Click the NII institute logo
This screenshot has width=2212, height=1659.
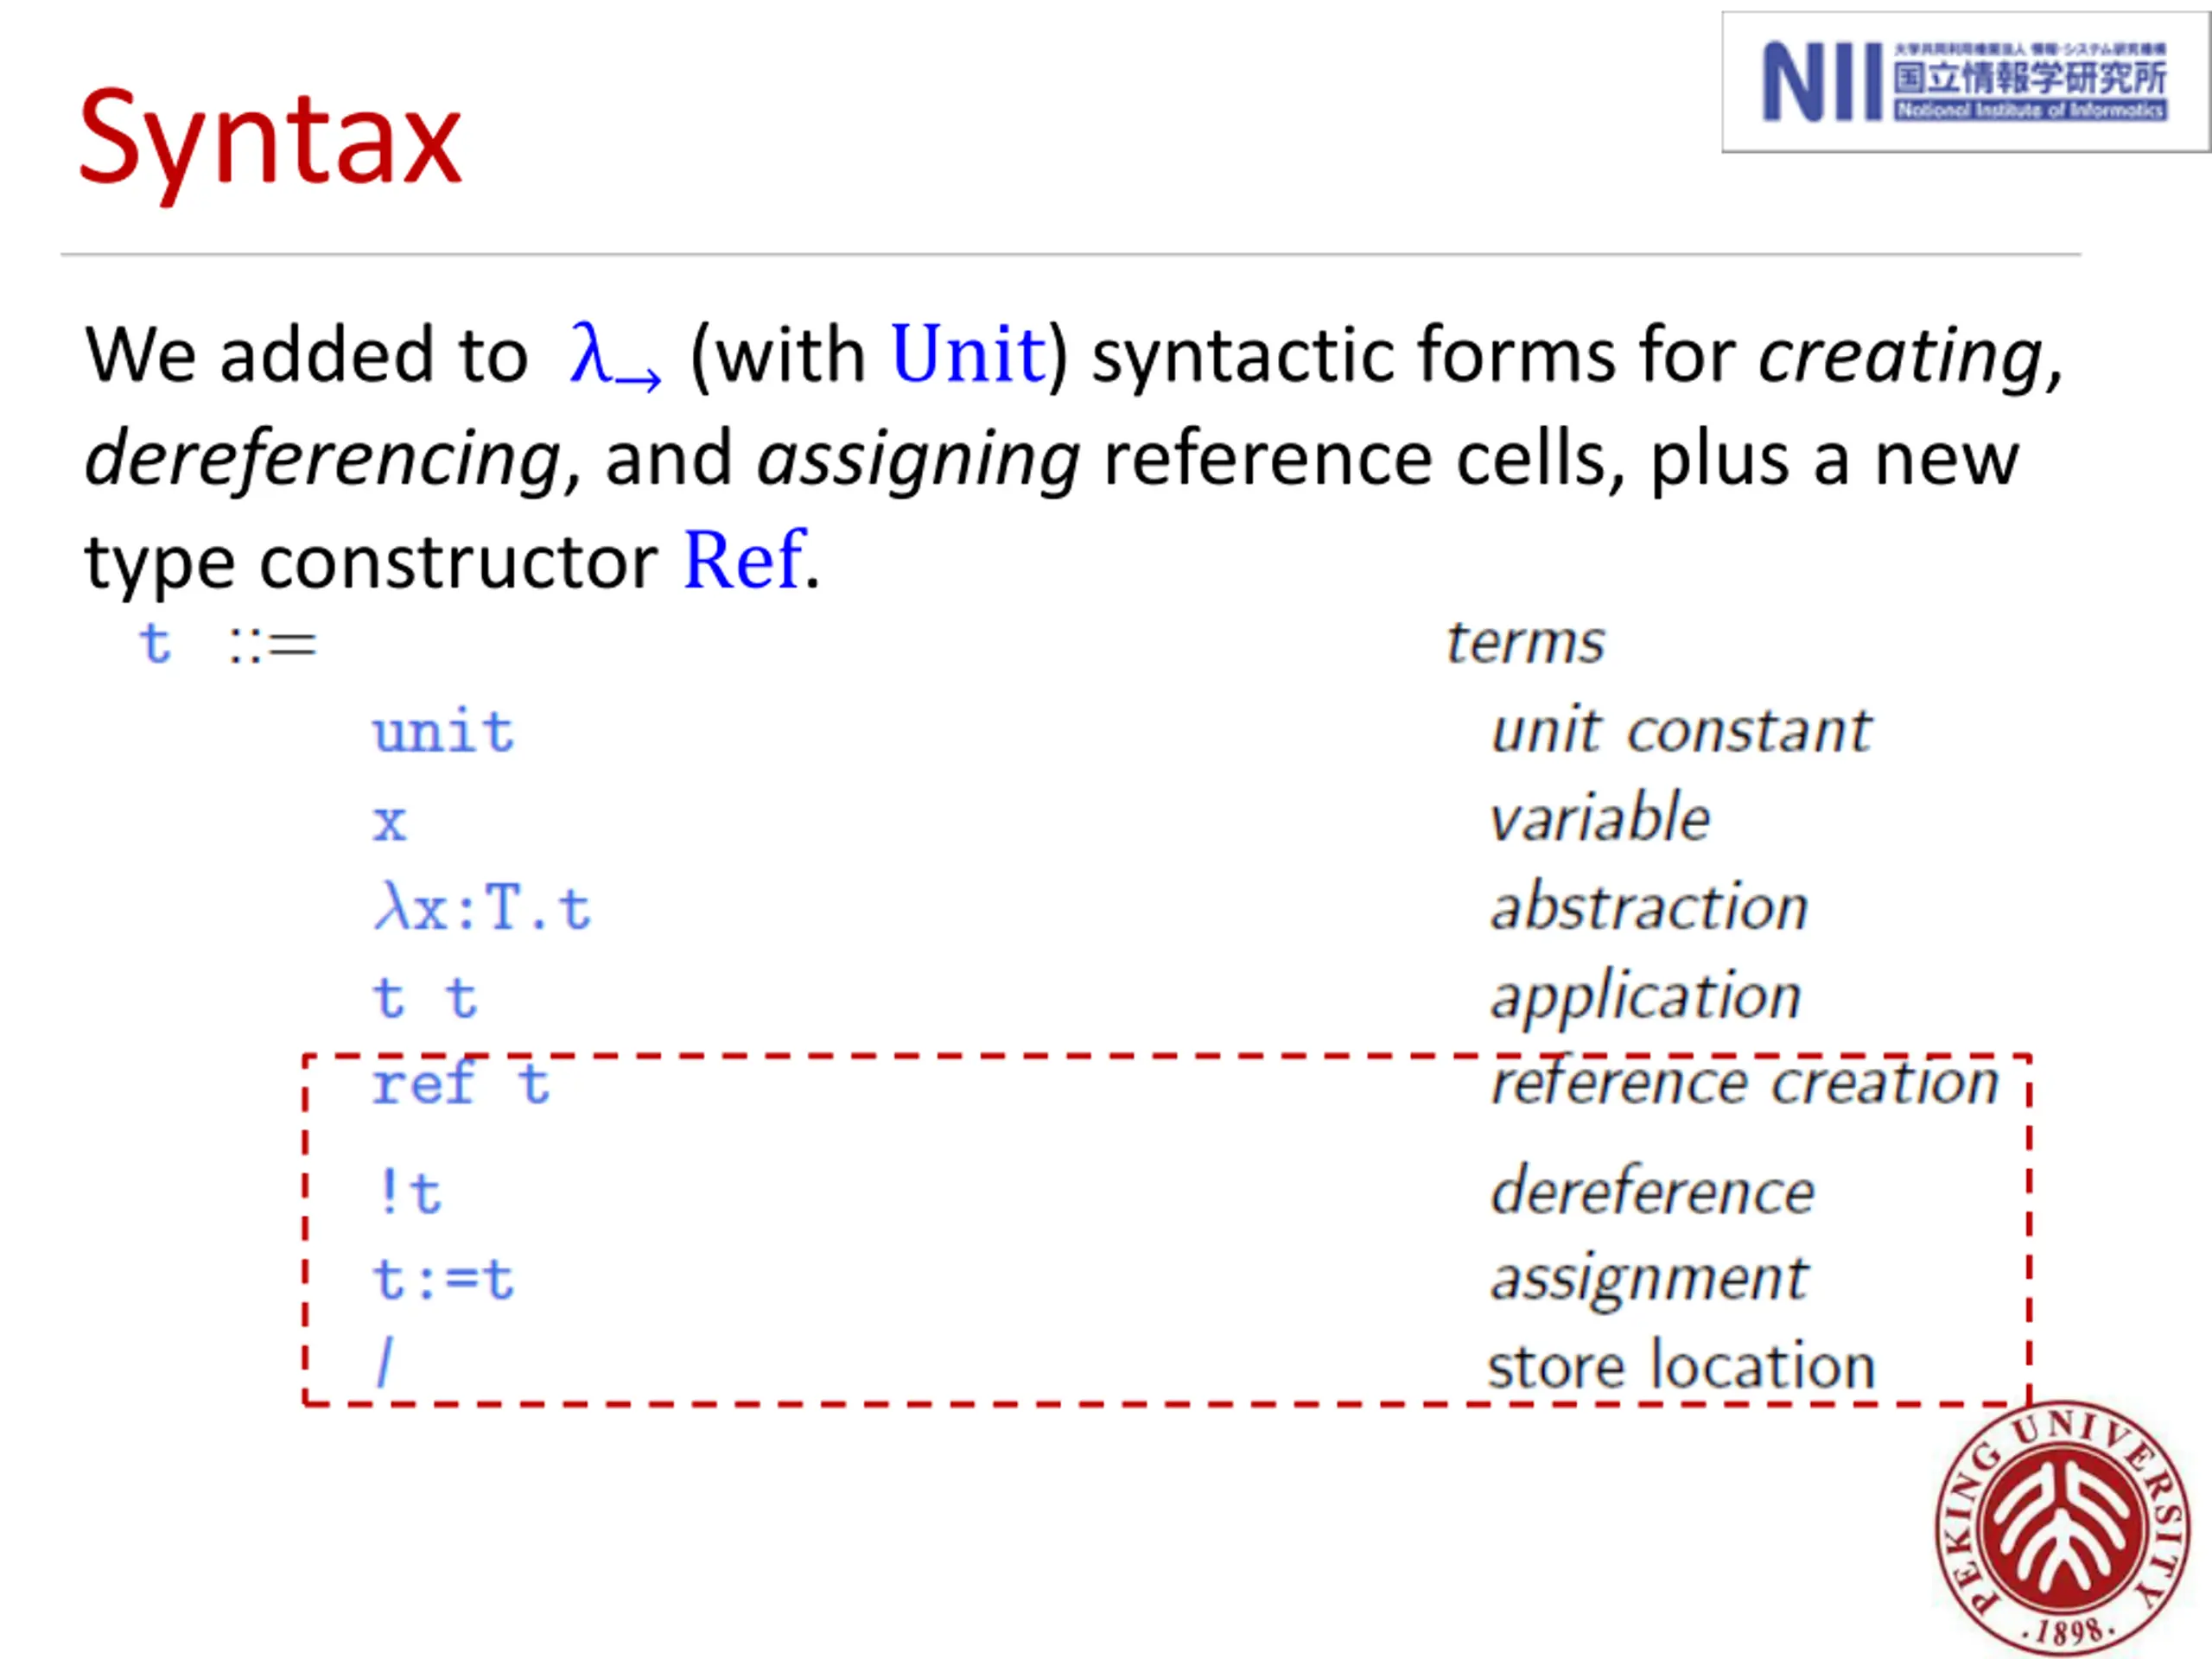(1964, 82)
